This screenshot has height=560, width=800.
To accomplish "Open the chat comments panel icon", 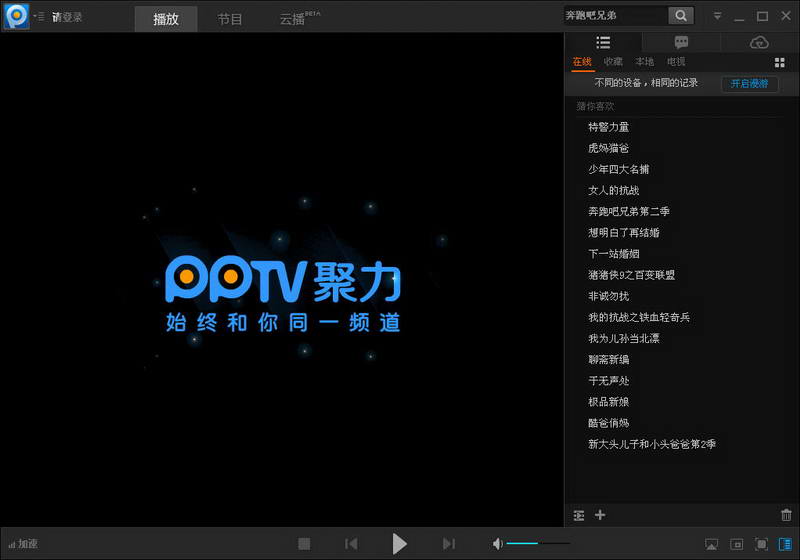I will (681, 42).
